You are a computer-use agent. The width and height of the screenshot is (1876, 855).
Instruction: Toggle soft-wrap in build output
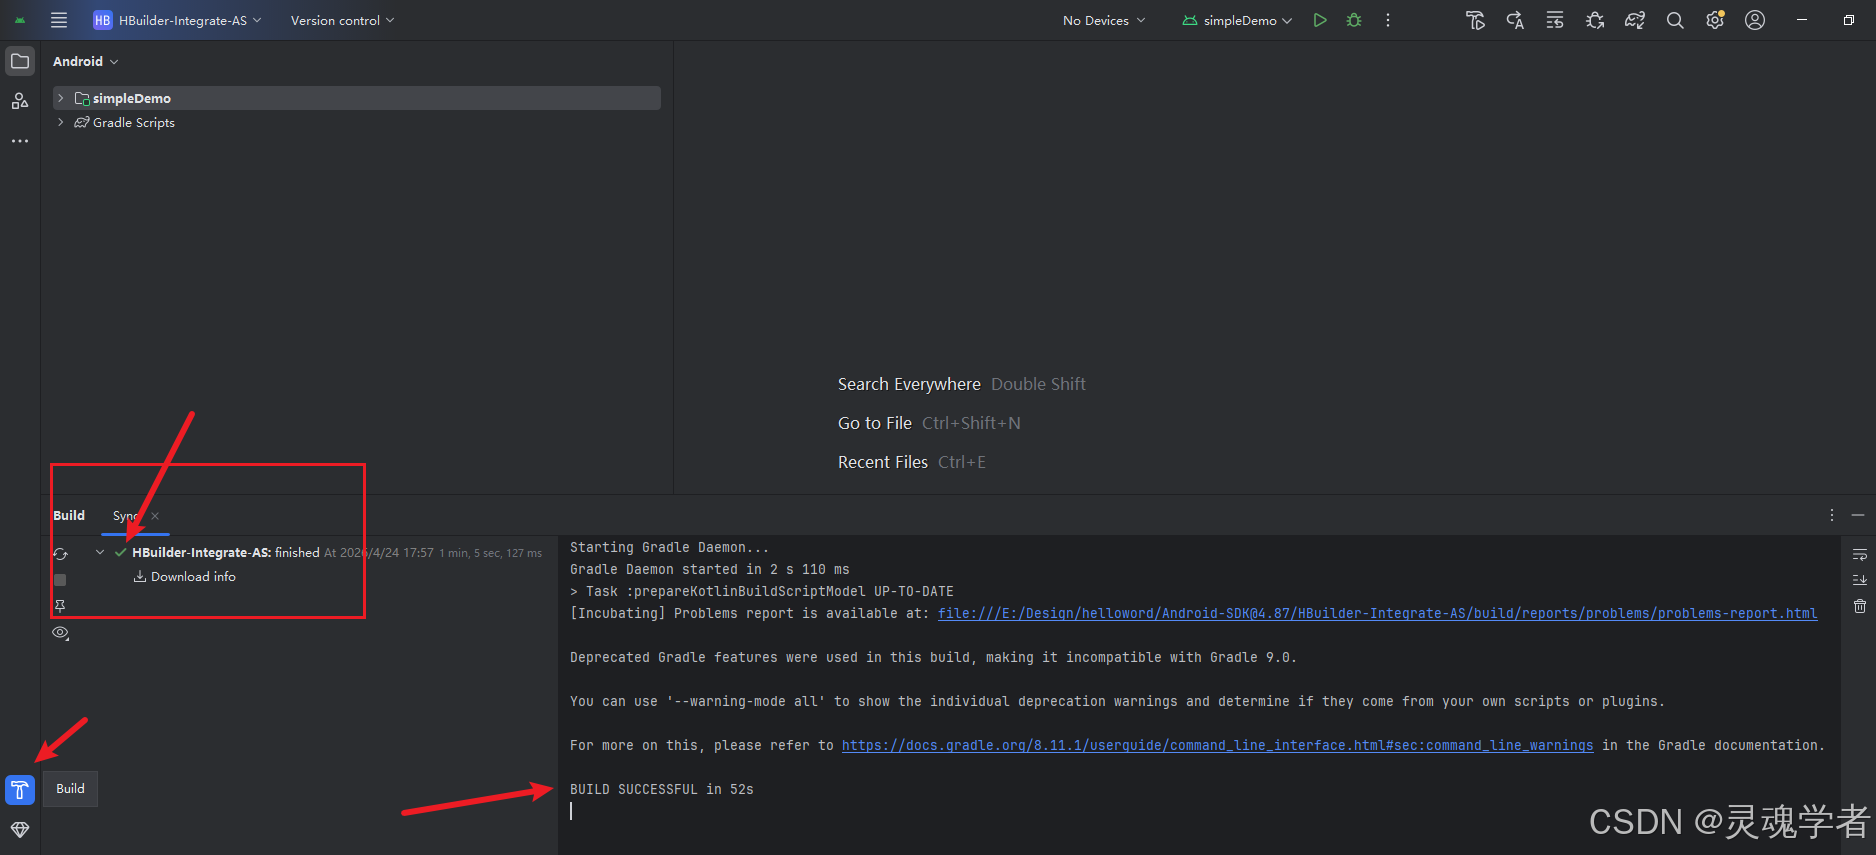[x=1860, y=554]
